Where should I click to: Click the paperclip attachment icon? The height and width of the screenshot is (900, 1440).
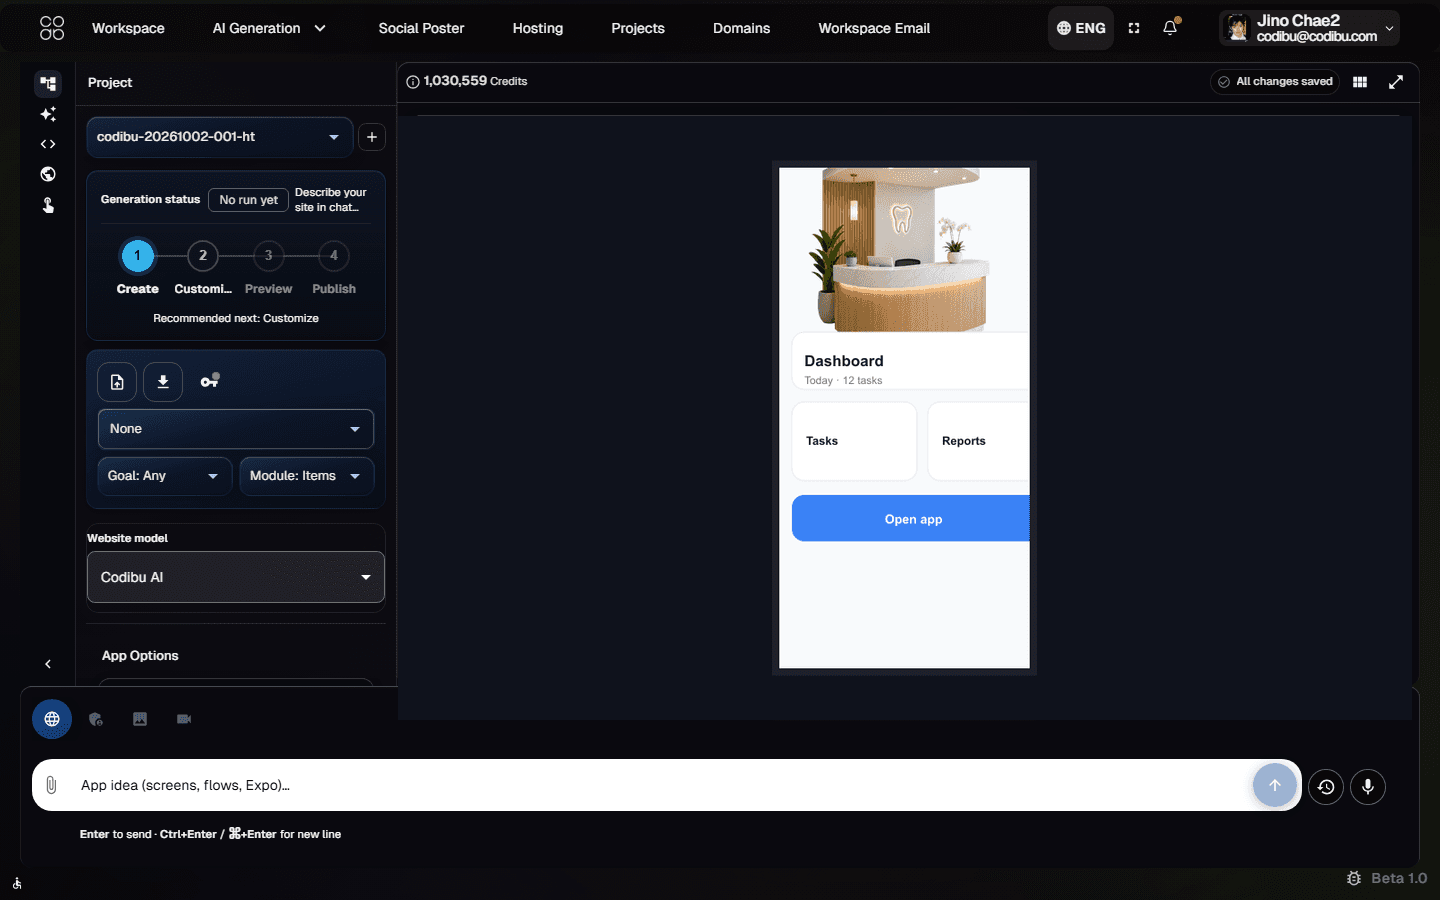pyautogui.click(x=51, y=785)
